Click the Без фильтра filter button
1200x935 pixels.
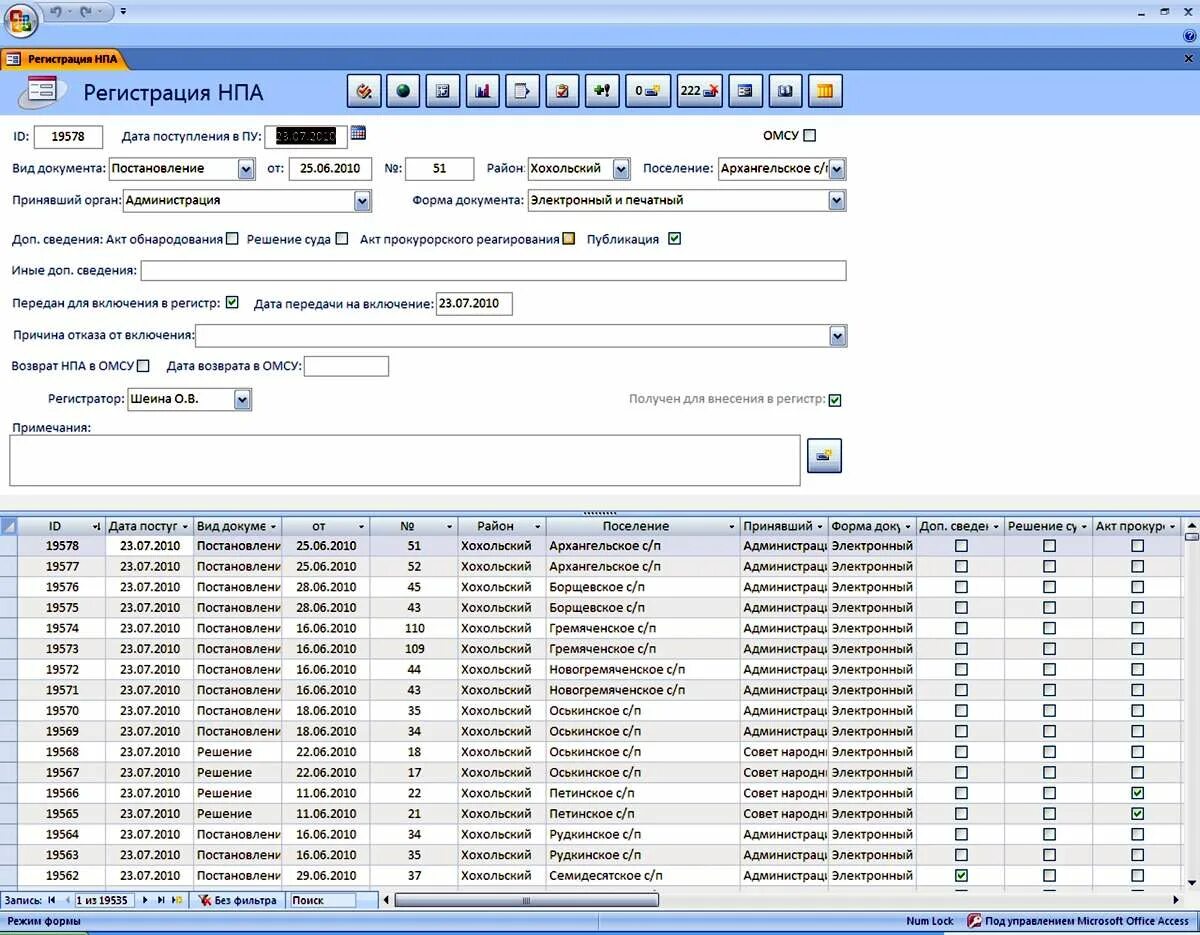(238, 900)
